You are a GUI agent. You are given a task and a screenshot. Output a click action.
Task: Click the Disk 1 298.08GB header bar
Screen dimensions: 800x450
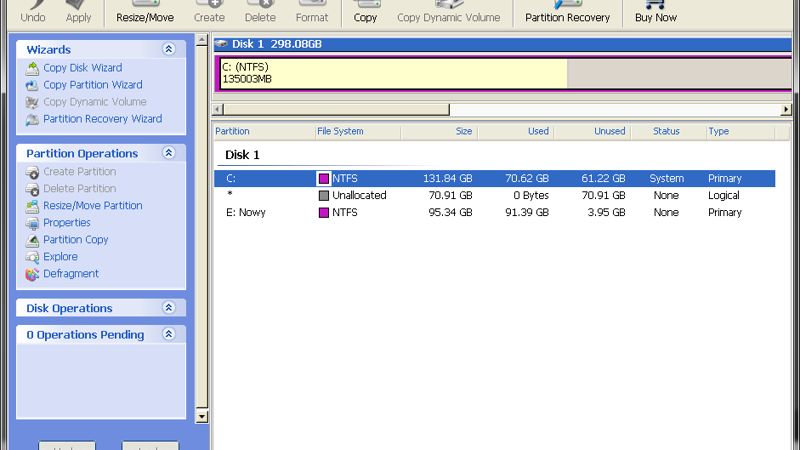click(503, 44)
